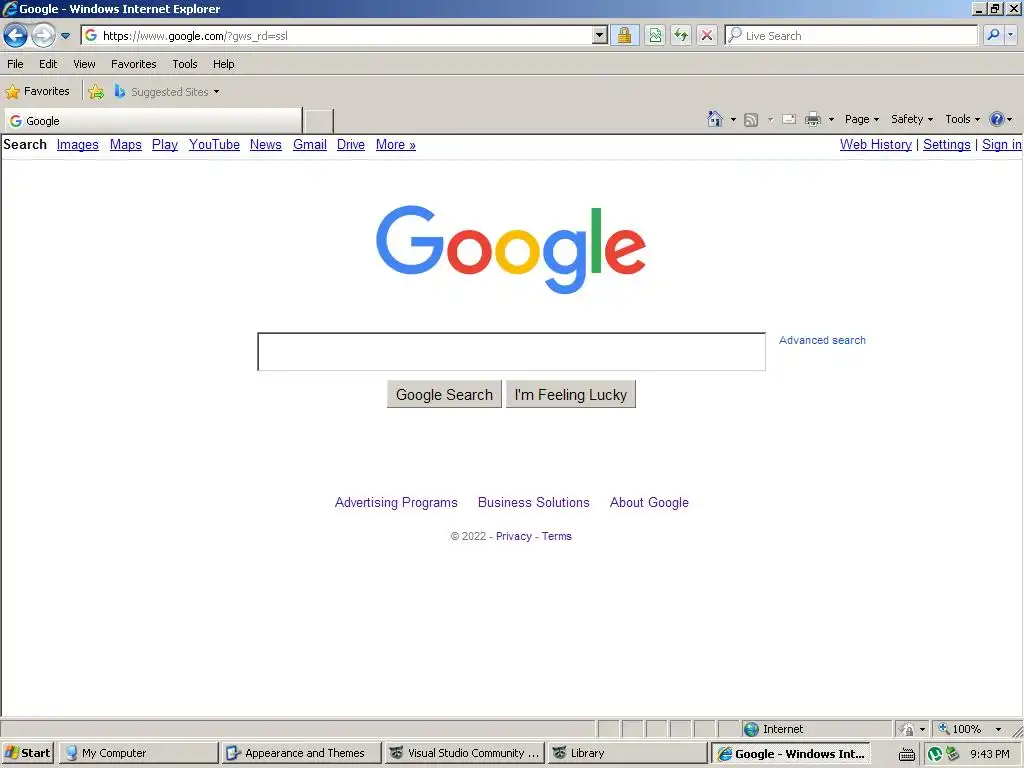Open search provider options dropdown
Image resolution: width=1024 pixels, height=768 pixels.
(1010, 35)
